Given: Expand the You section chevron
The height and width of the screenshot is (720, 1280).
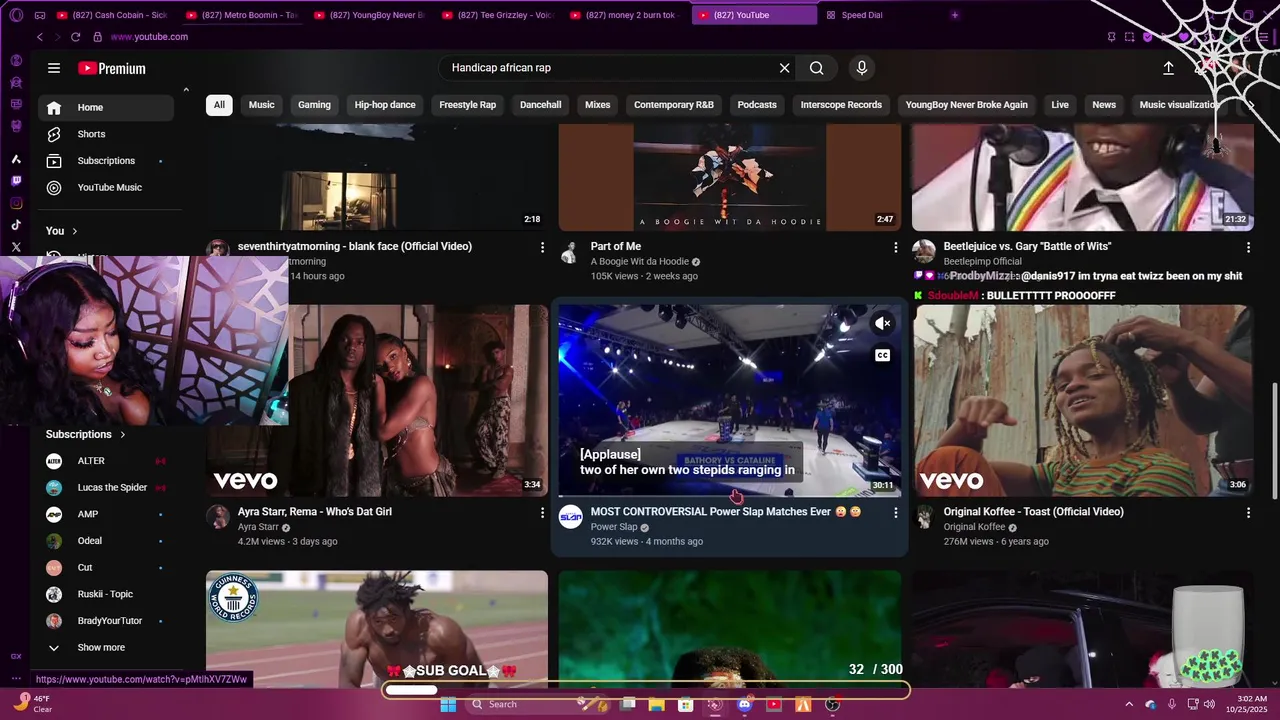Looking at the screenshot, I should tap(74, 231).
